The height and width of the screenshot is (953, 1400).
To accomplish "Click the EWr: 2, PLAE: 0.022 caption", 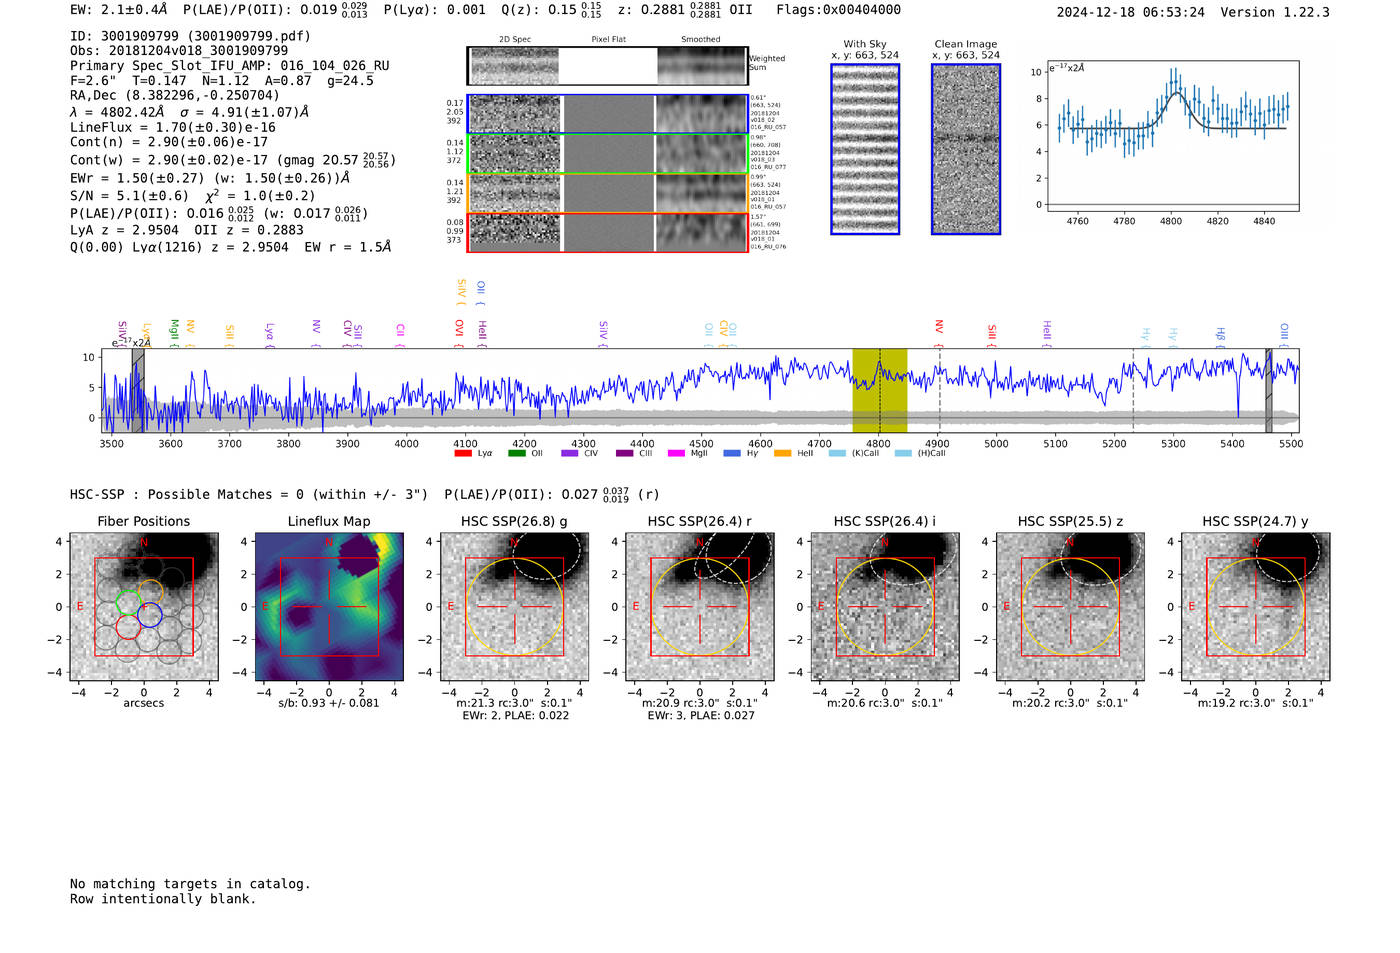I will tap(515, 716).
